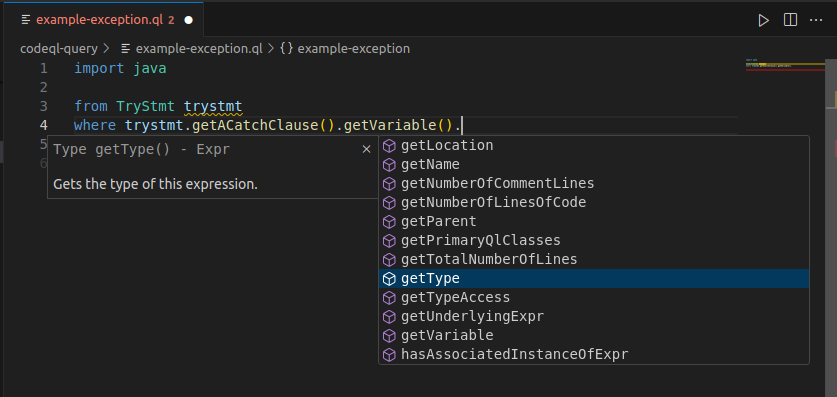Click the minimap code overview
The height and width of the screenshot is (397, 837).
[785, 66]
